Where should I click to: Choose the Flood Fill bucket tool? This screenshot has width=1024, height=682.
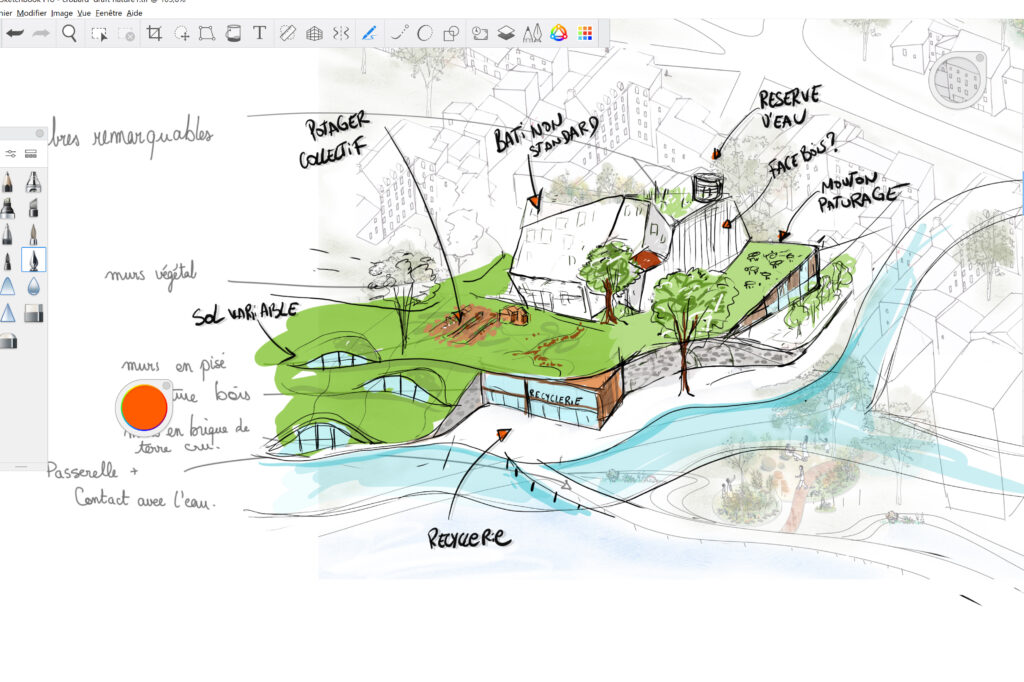(x=233, y=33)
